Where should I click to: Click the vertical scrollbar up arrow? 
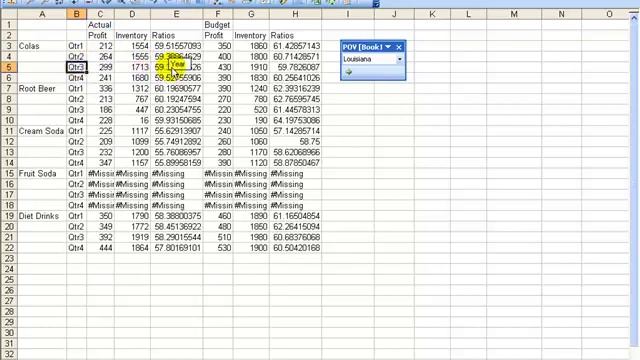[634, 18]
